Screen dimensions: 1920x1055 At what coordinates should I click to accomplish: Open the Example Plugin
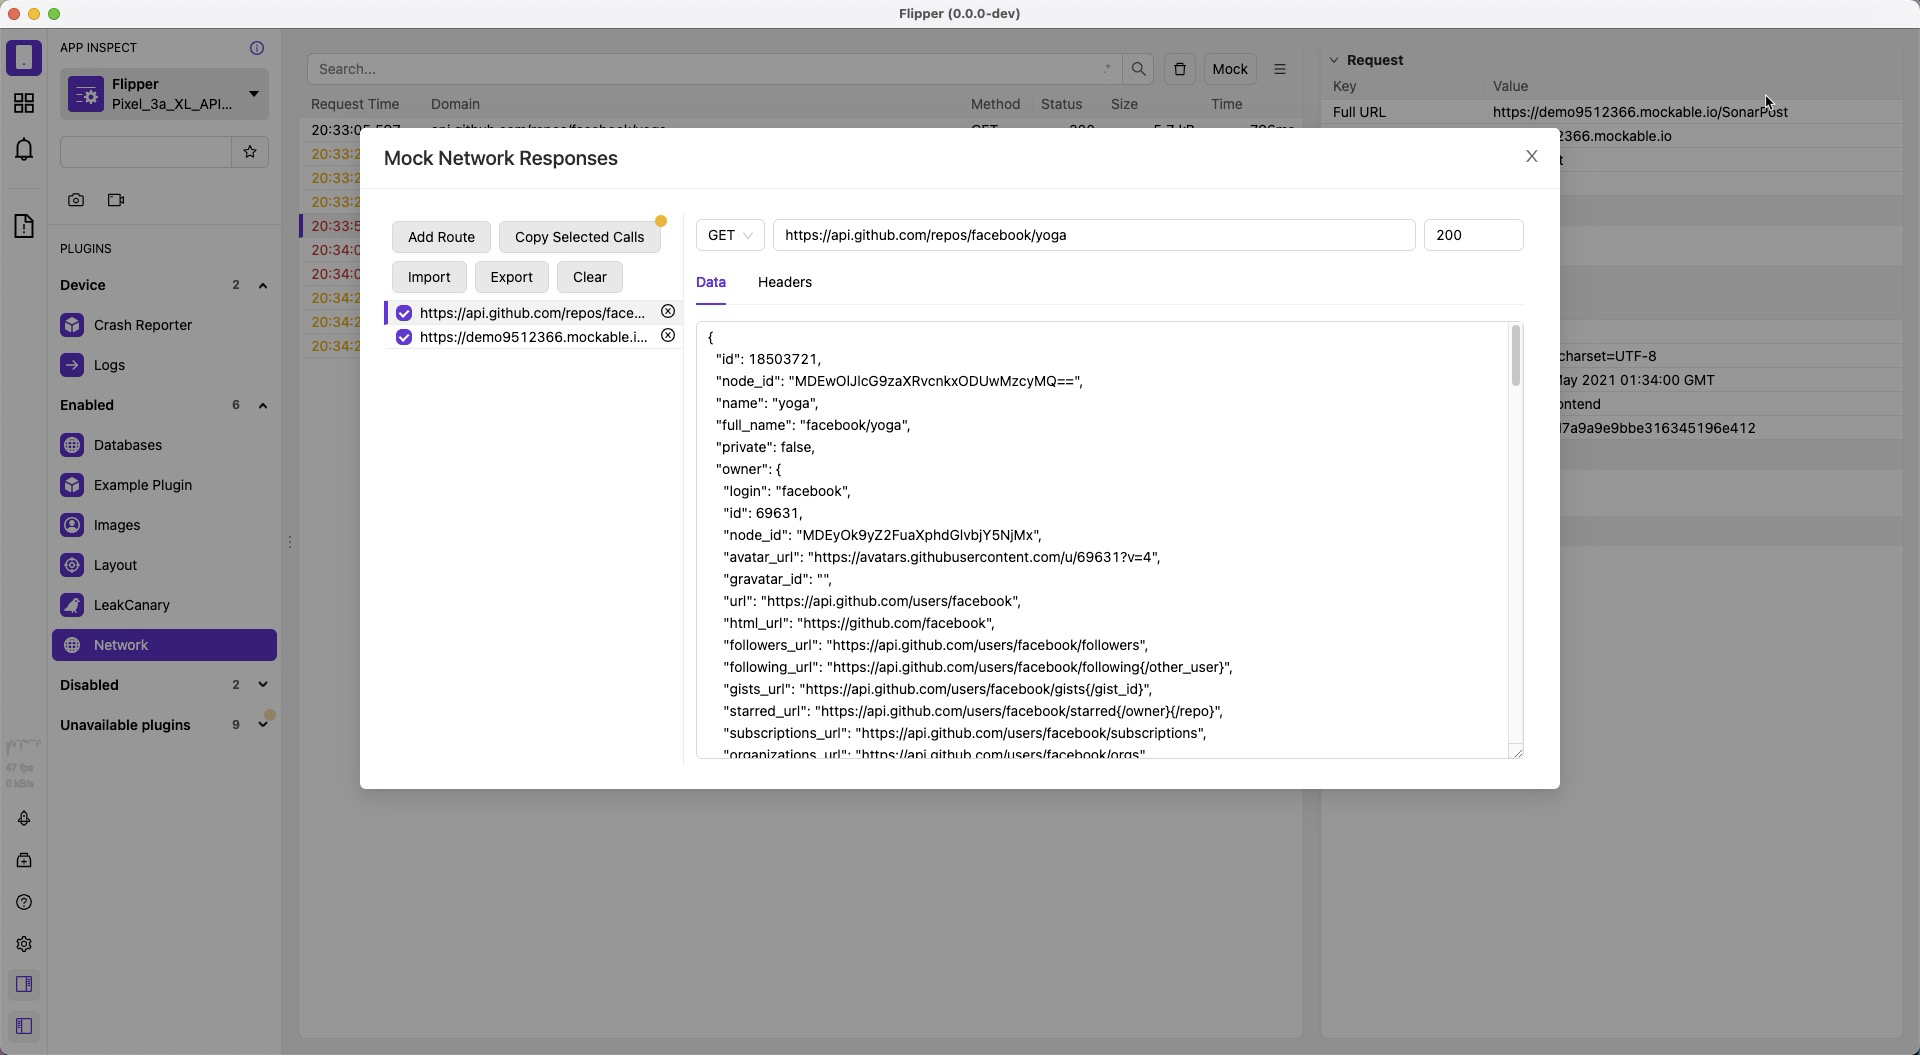tap(164, 485)
